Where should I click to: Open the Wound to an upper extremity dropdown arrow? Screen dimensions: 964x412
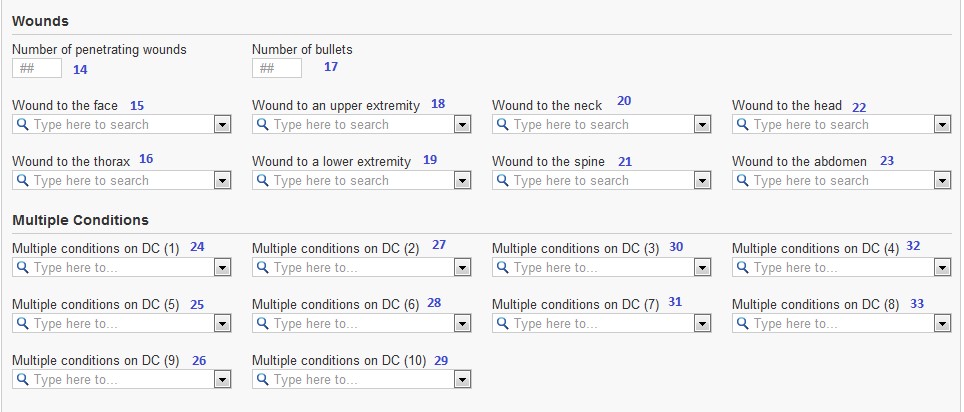tap(462, 125)
